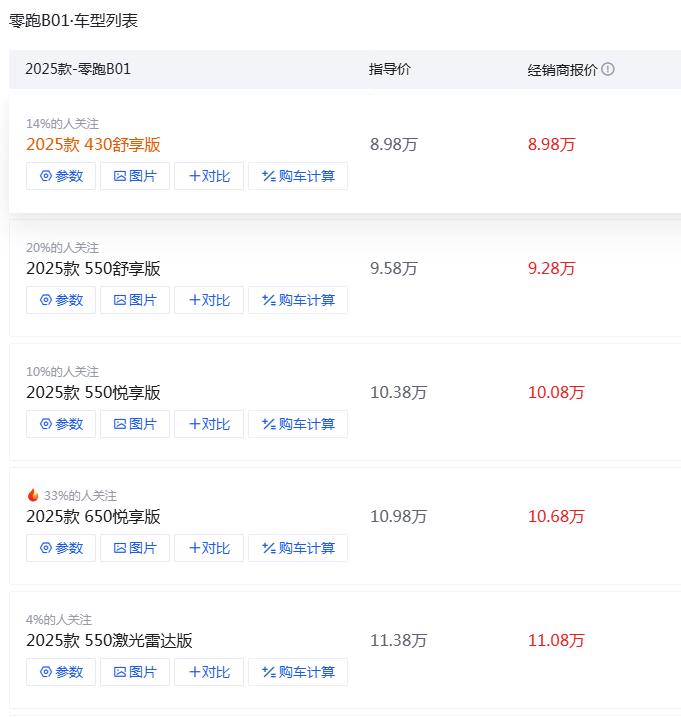Open 购车计算 for 2025款 550激光雷达版

298,672
